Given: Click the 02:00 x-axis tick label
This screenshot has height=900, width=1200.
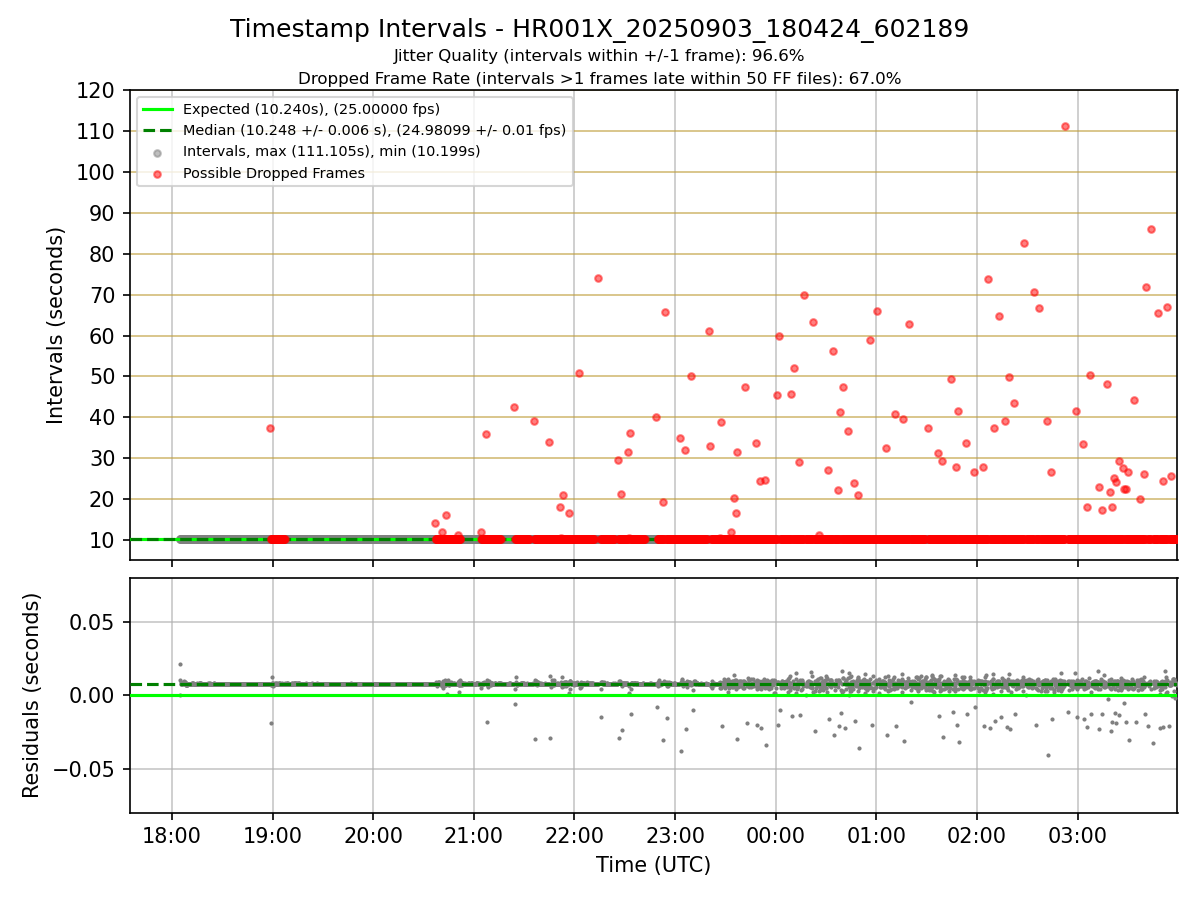Looking at the screenshot, I should (x=976, y=836).
